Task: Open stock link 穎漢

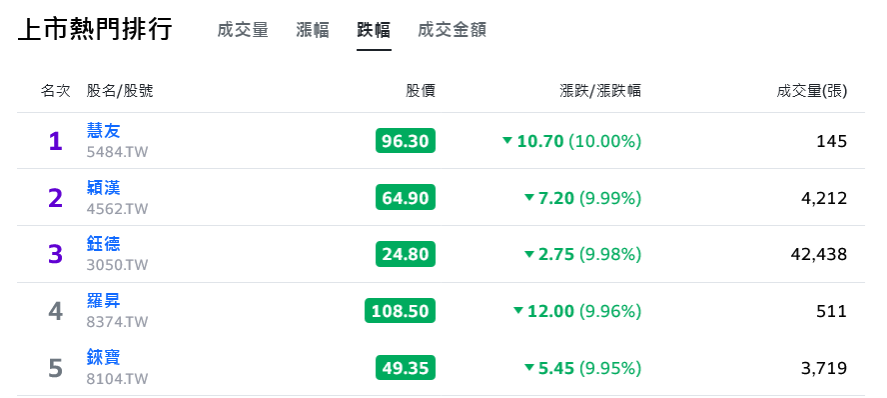Action: pos(104,187)
